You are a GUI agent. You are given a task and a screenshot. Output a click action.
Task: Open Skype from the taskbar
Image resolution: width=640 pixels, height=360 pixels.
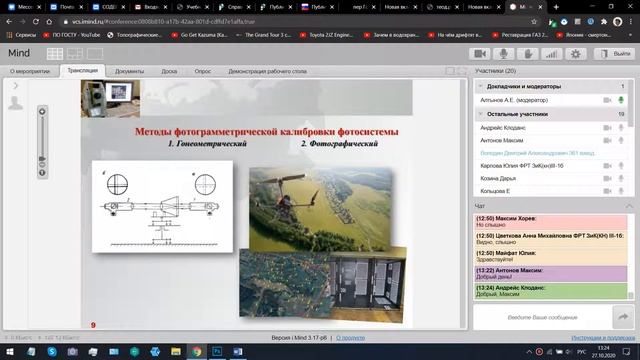coord(52,351)
